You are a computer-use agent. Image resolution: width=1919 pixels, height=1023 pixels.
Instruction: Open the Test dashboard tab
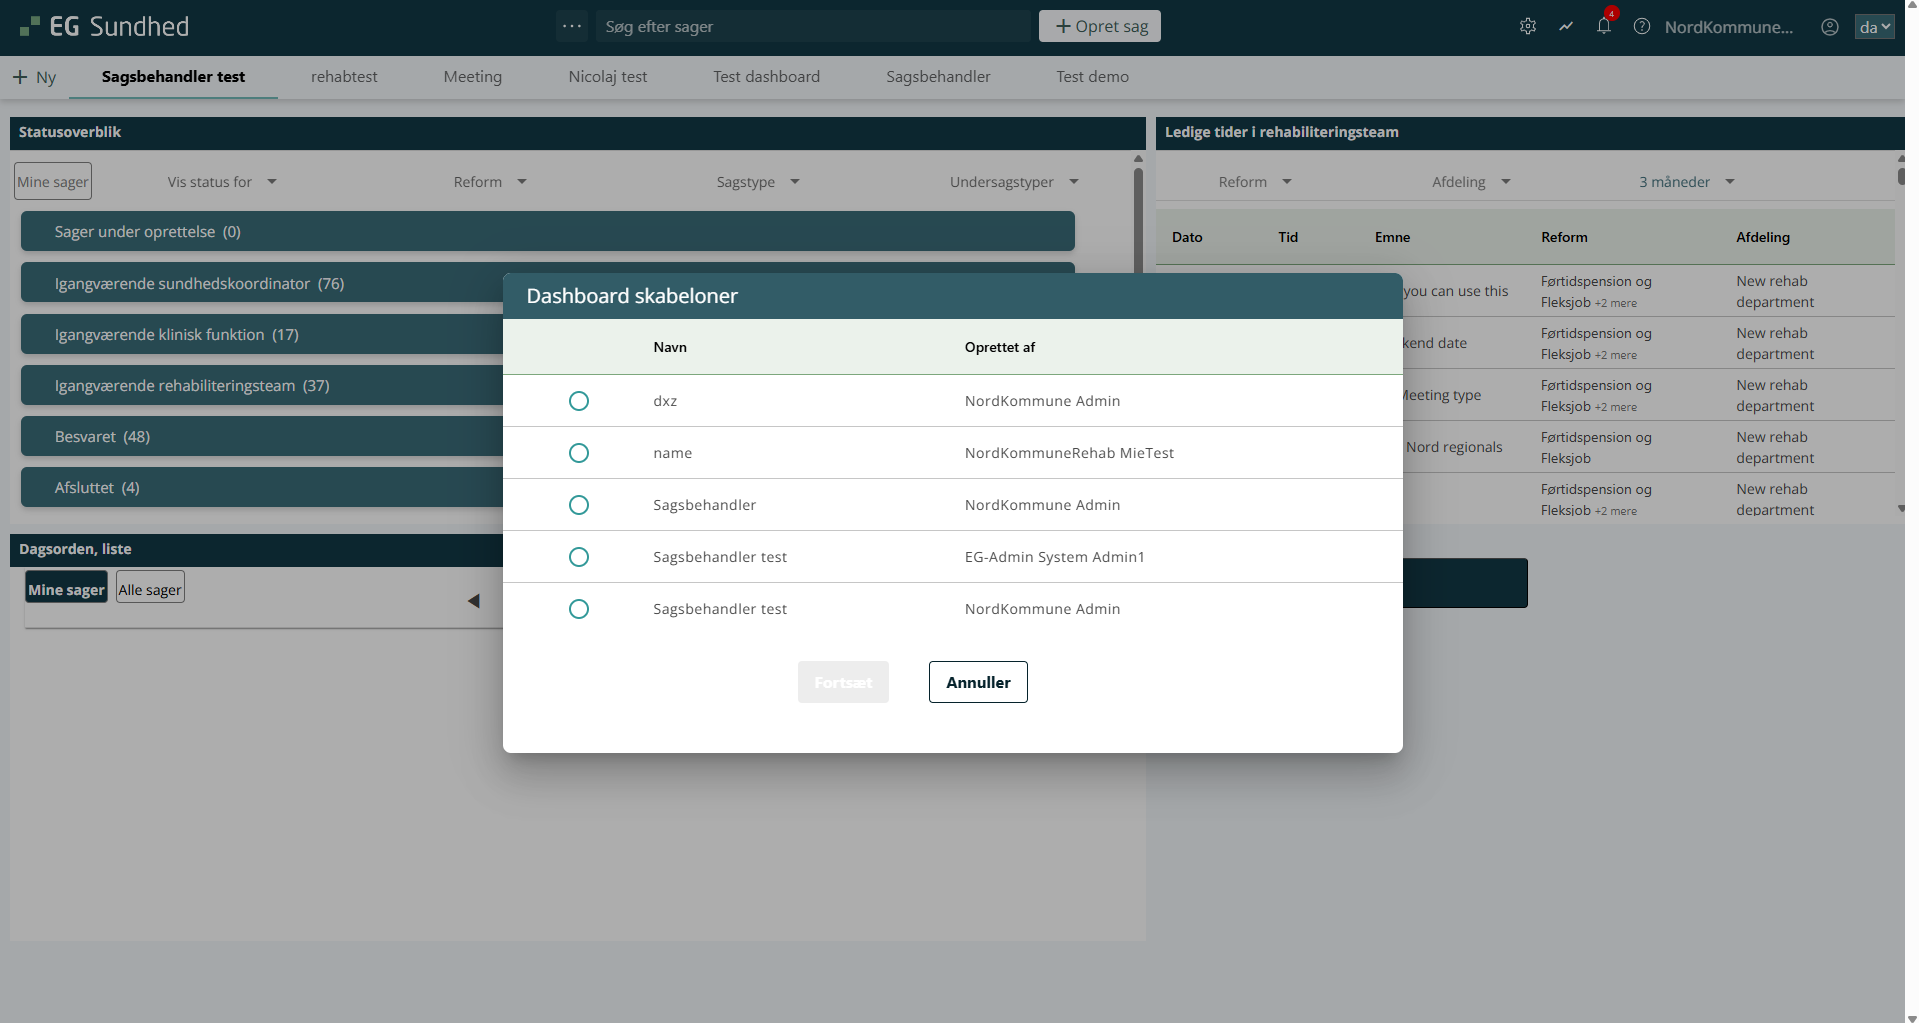[x=766, y=77]
